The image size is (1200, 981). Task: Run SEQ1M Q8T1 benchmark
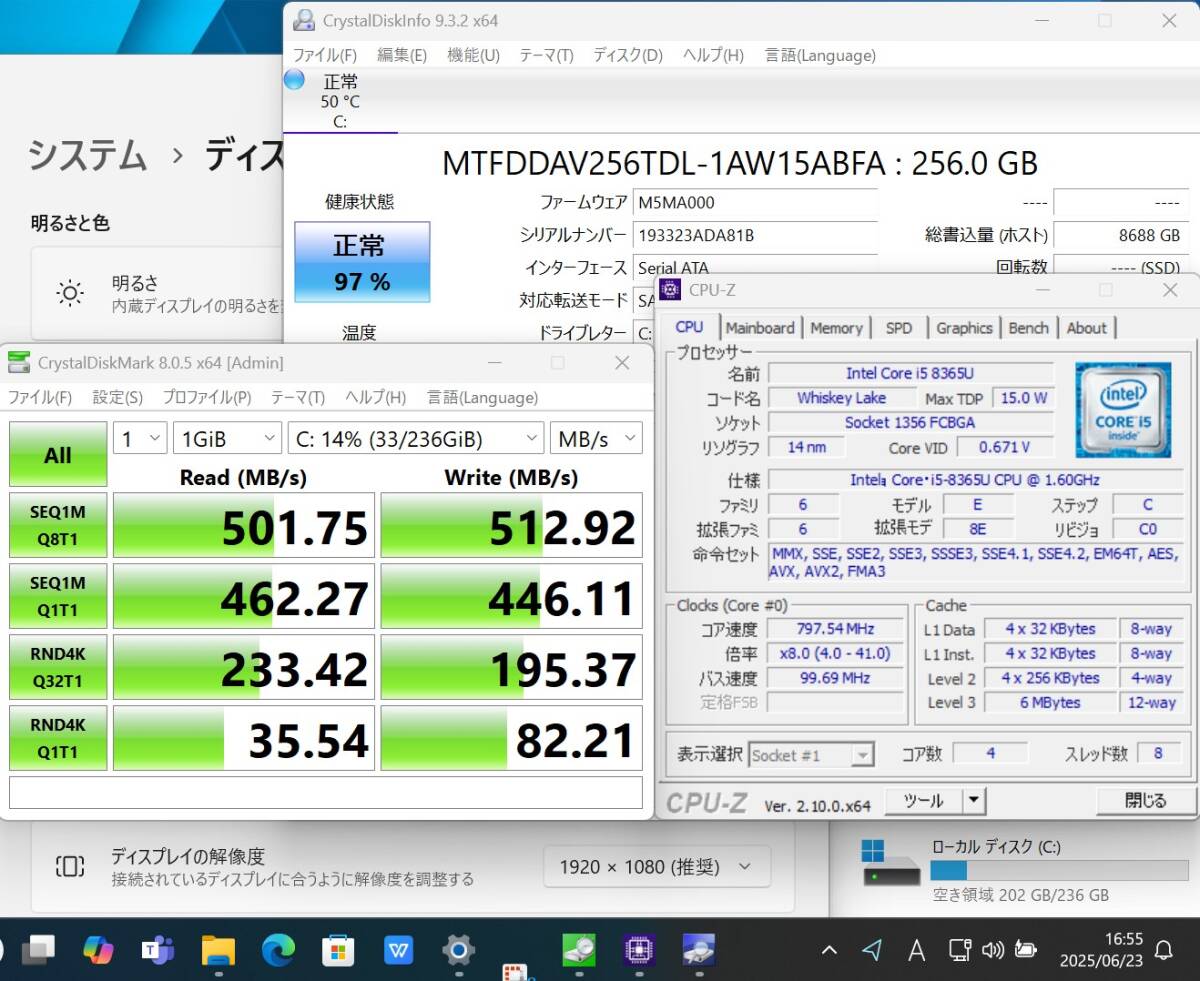pyautogui.click(x=58, y=525)
